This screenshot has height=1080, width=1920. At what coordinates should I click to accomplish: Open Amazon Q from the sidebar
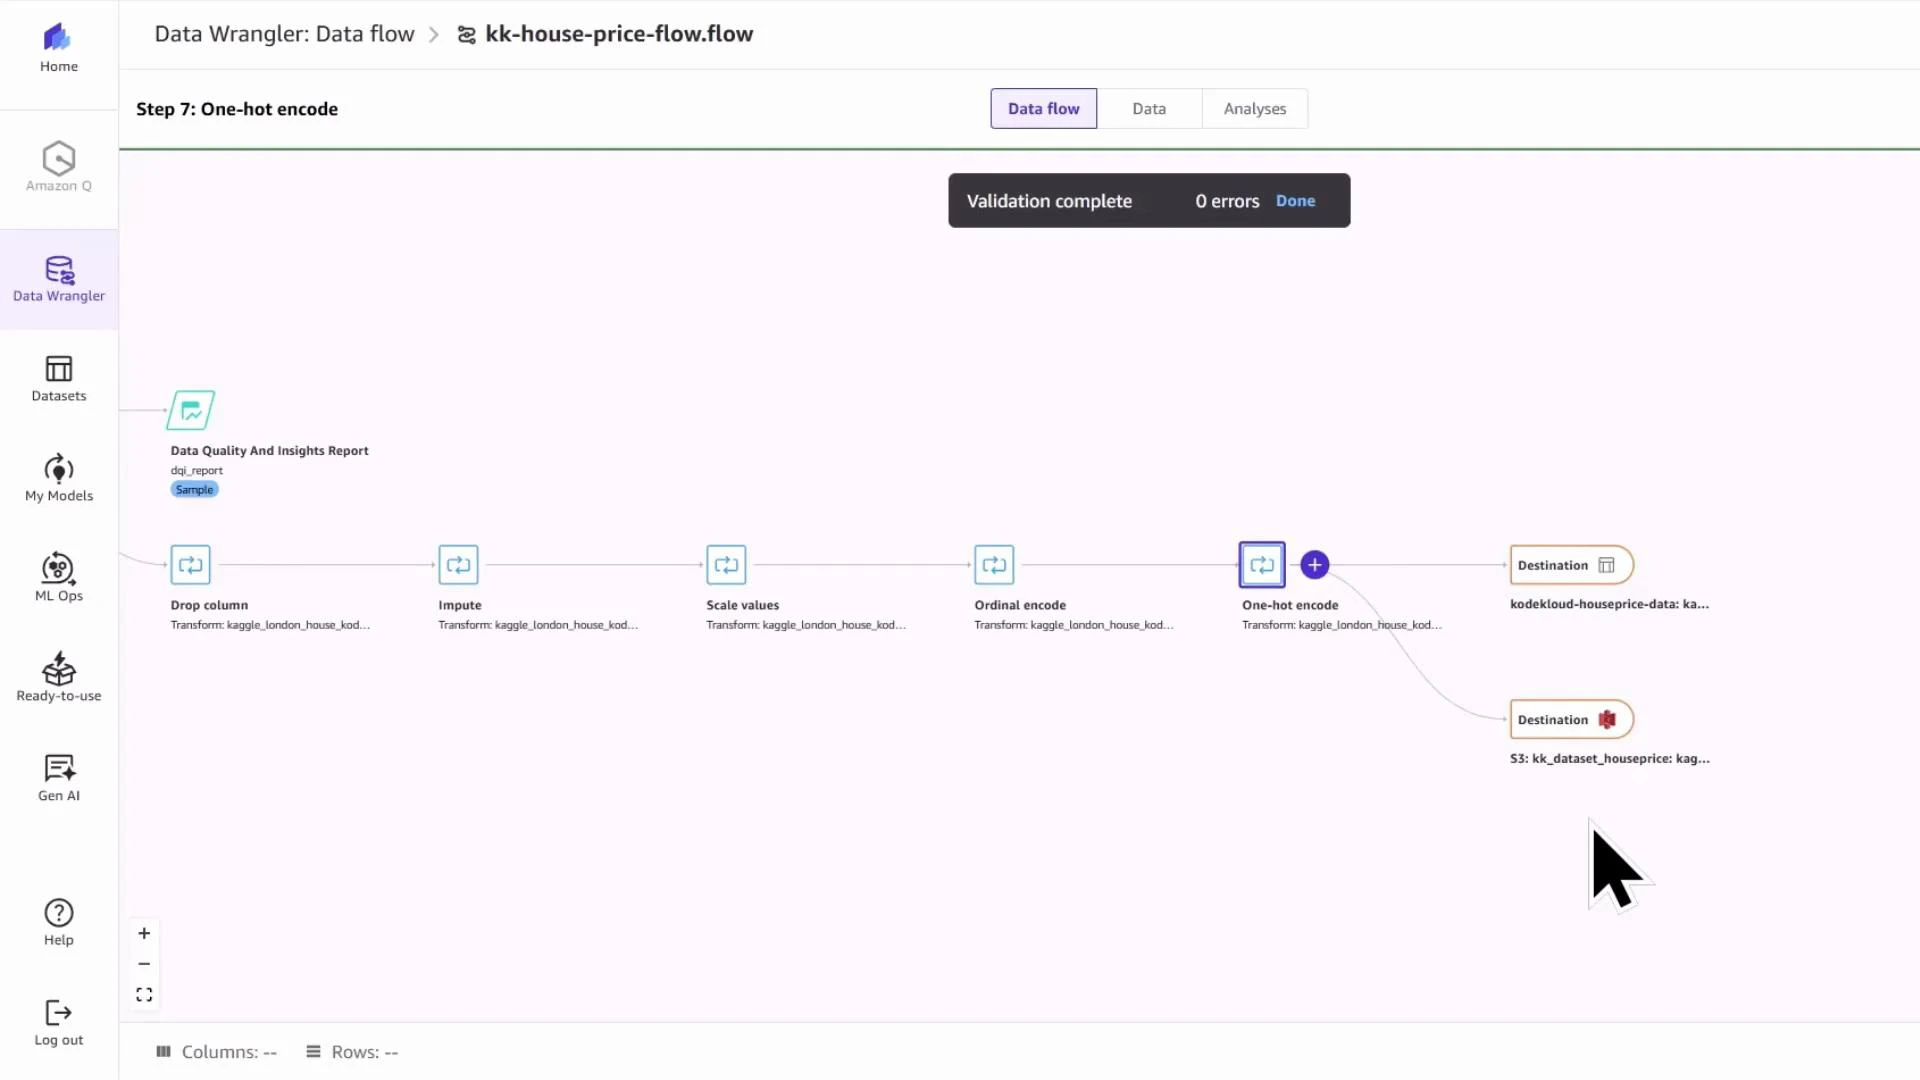click(58, 166)
